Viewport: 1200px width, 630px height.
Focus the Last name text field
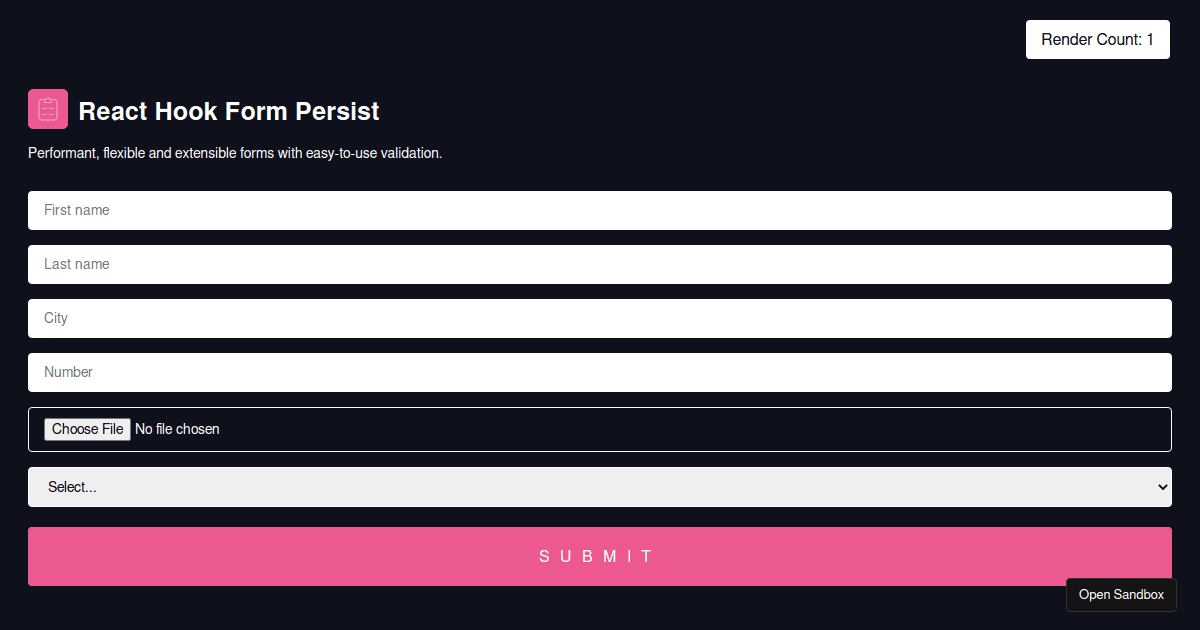point(600,264)
